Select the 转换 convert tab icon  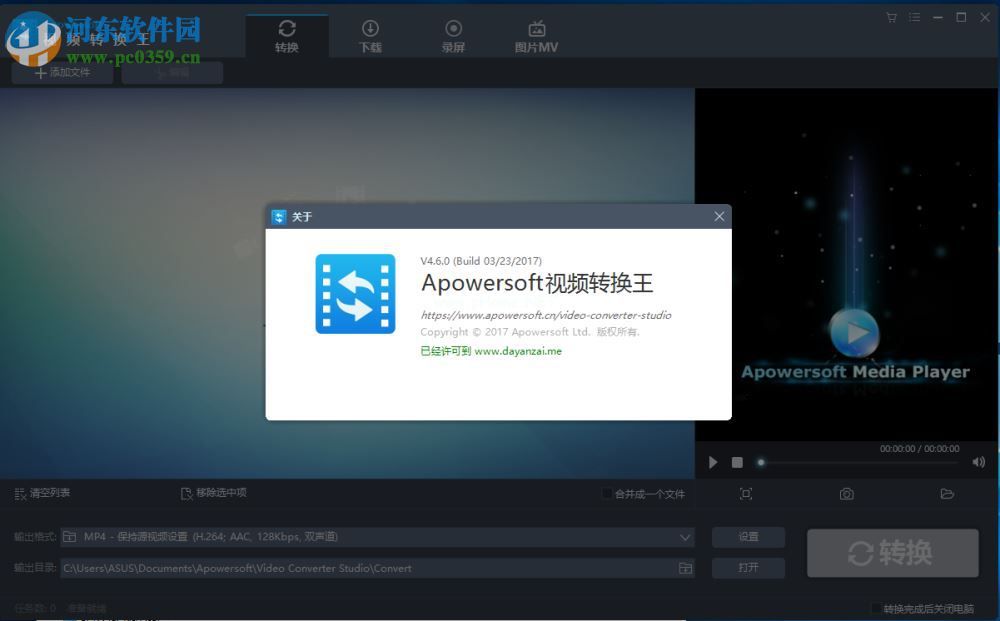287,29
